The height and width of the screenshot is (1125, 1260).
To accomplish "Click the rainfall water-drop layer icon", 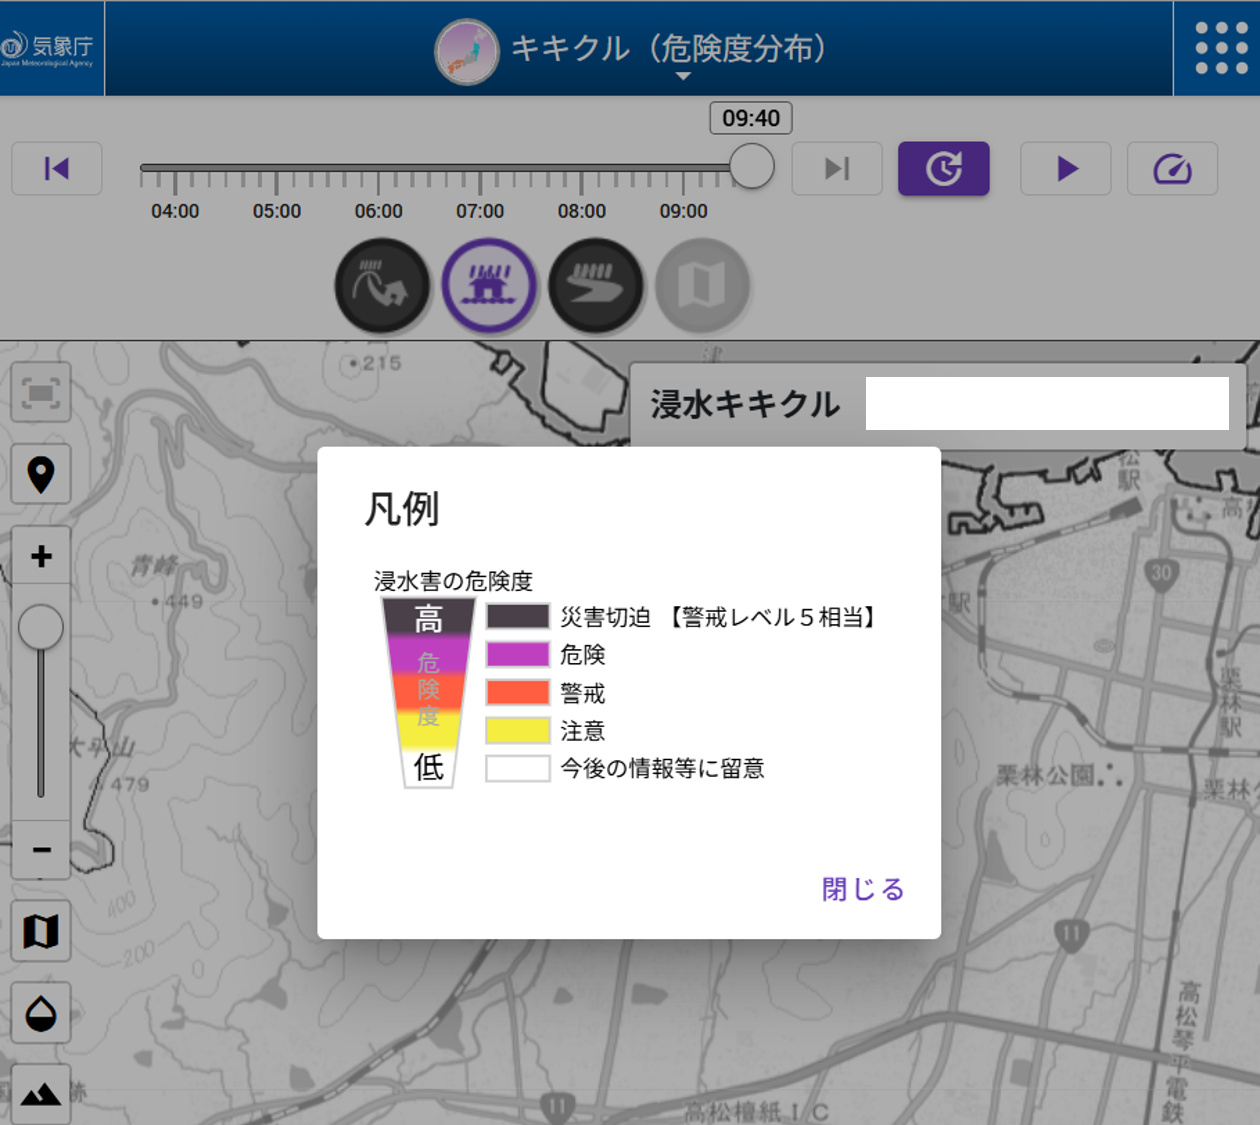I will tap(41, 1013).
